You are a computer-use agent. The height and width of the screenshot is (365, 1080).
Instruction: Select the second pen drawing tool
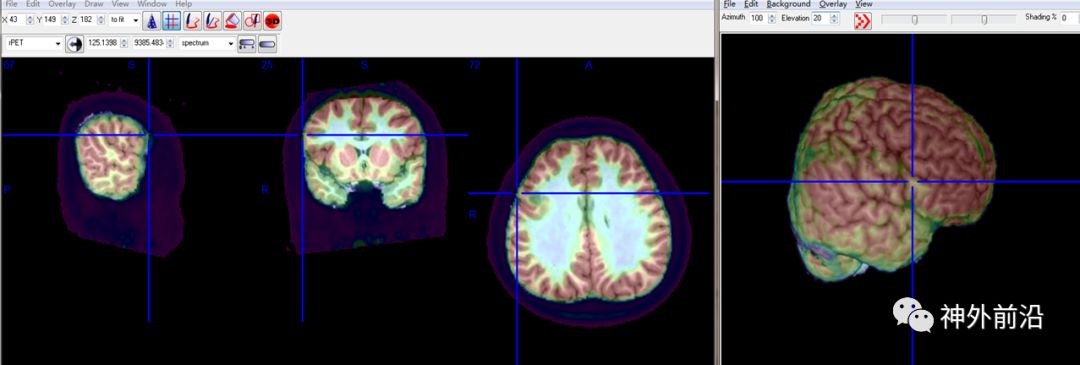click(212, 21)
